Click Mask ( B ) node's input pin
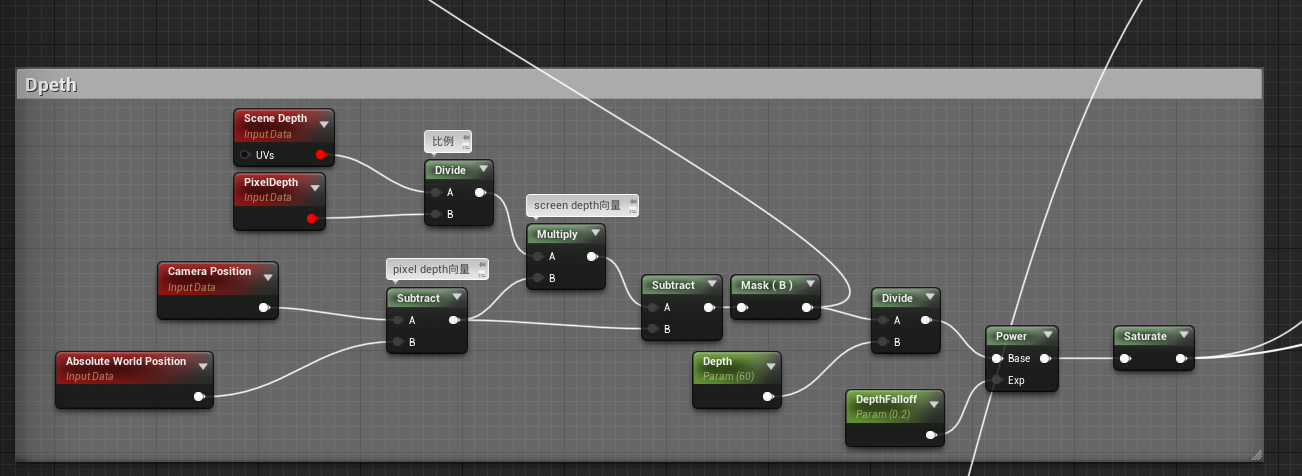Image resolution: width=1302 pixels, height=476 pixels. 742,308
